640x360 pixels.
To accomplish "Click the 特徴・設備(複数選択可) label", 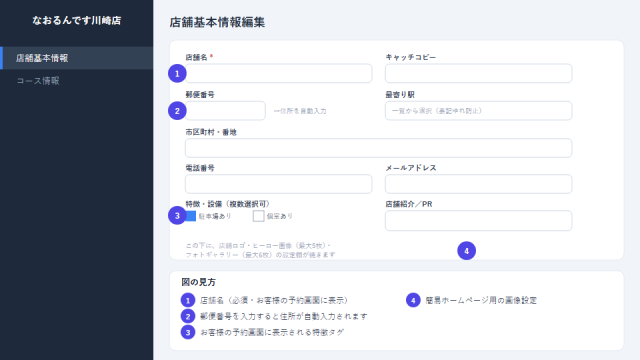I will (x=227, y=204).
